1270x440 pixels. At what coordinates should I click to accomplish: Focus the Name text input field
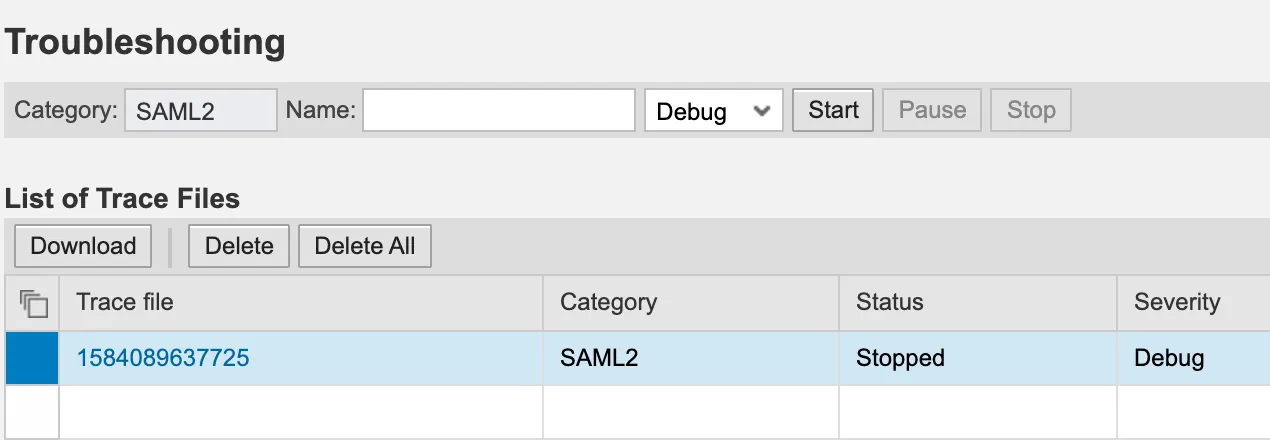[498, 110]
